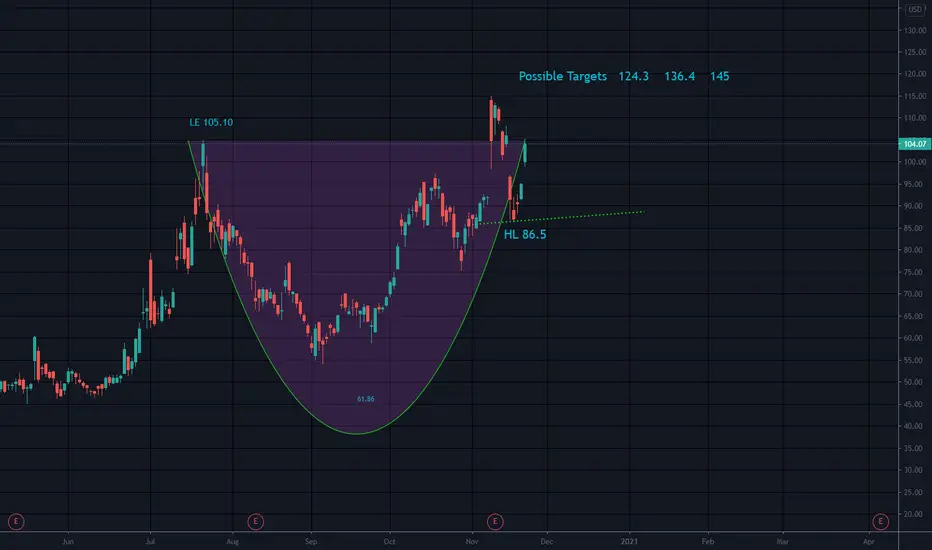Click the 125.00 price scale value
Viewport: 932px width, 550px height.
(x=915, y=52)
